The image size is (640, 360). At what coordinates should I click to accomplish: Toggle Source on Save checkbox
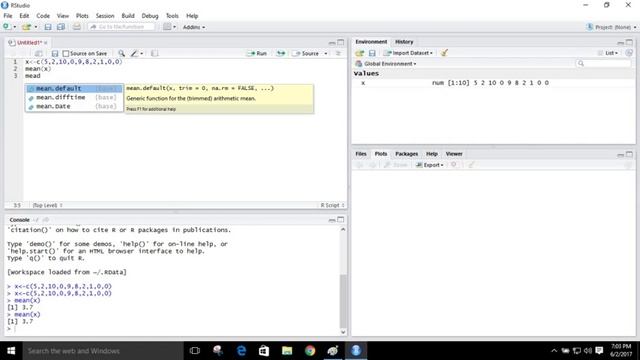pos(66,53)
